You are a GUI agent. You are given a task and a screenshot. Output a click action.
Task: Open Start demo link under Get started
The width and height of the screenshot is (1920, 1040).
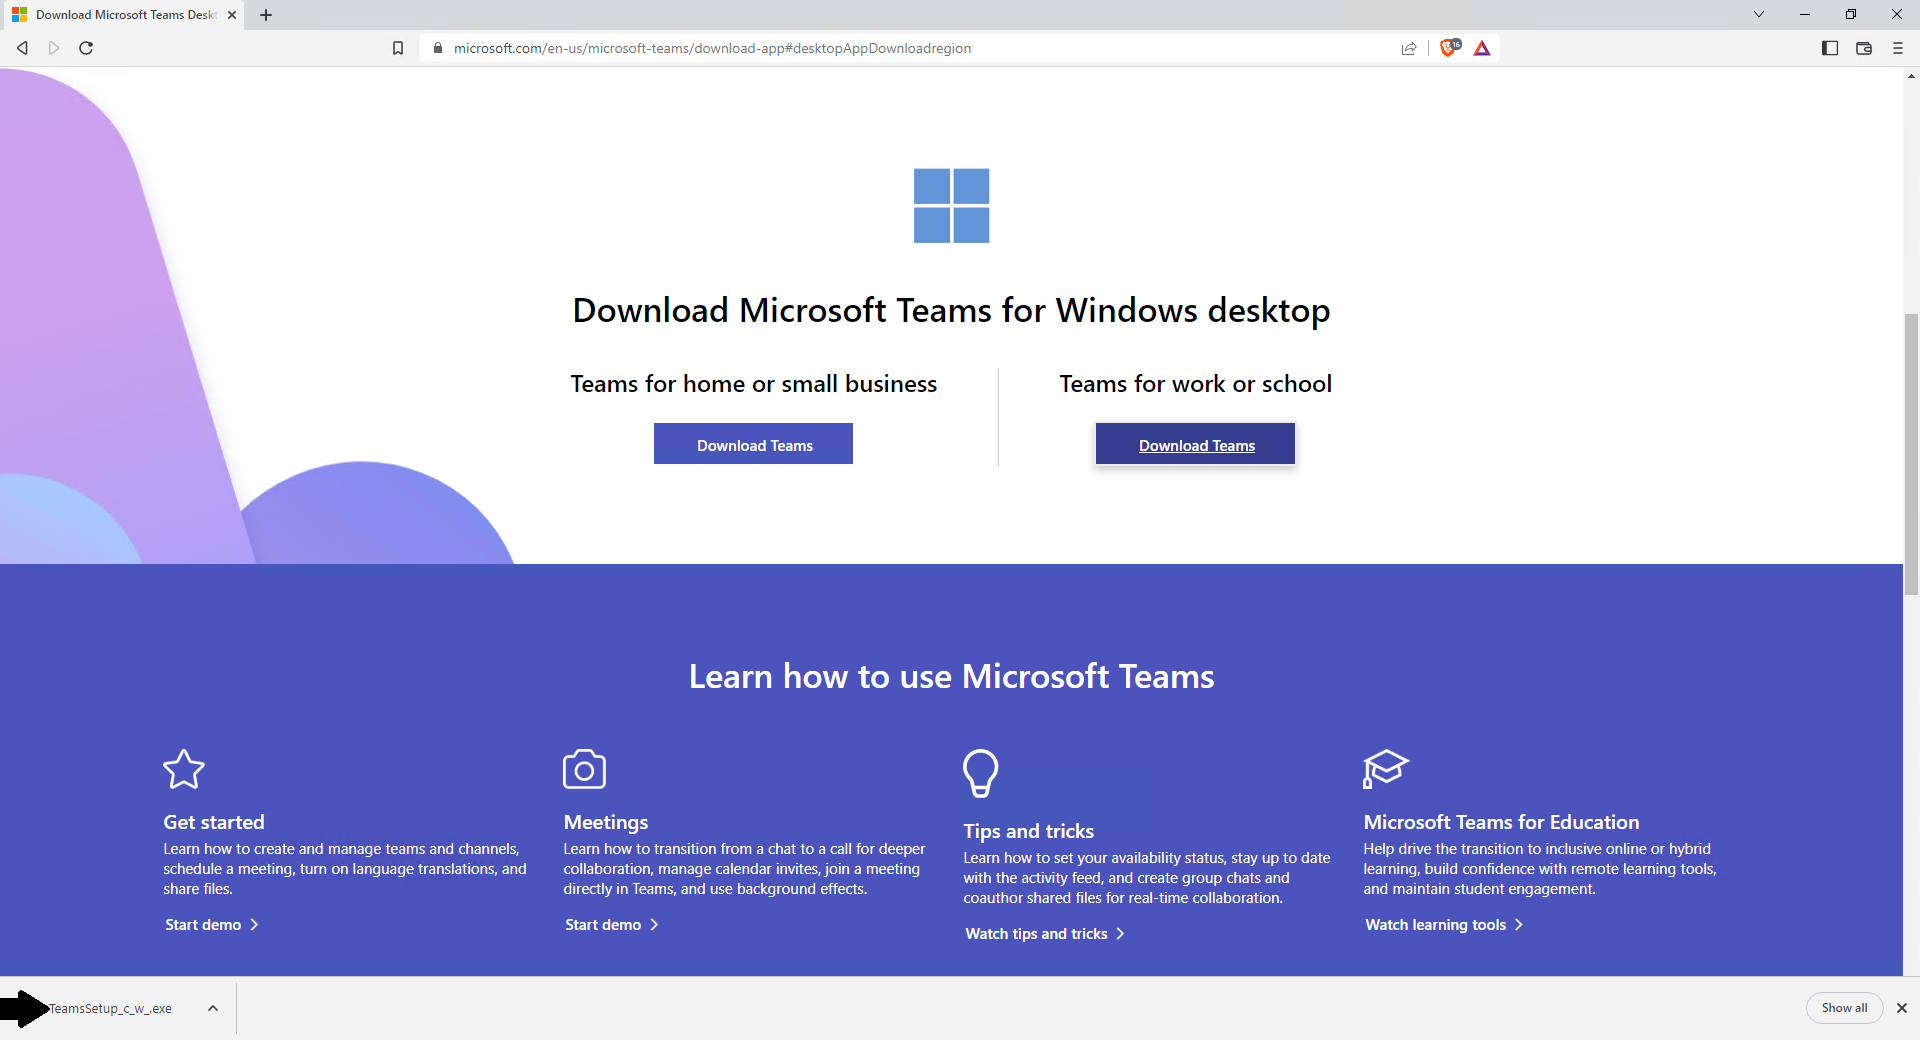pos(212,925)
